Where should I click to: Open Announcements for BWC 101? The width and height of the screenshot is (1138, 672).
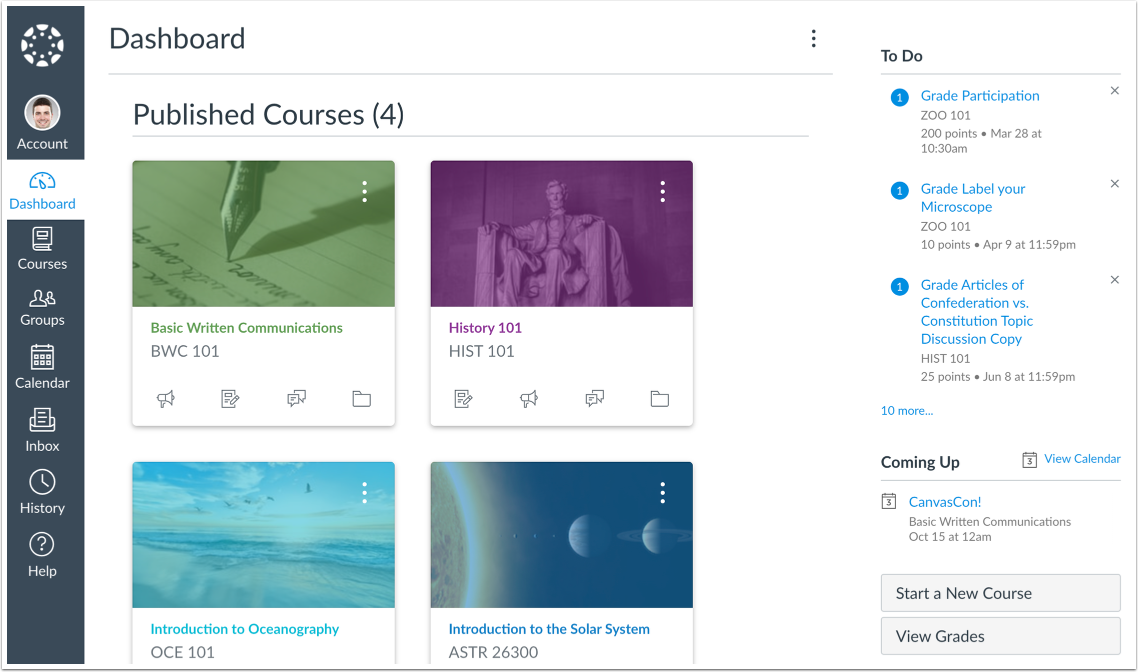click(165, 398)
